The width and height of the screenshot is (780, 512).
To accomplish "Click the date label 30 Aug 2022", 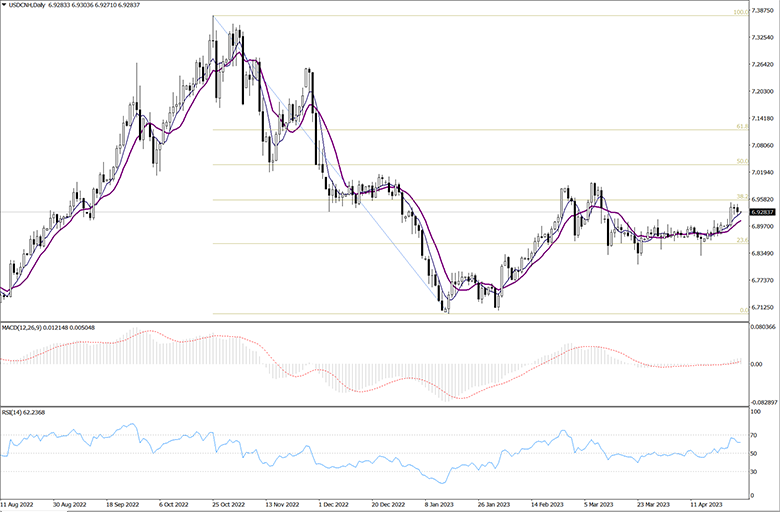I will pyautogui.click(x=70, y=504).
